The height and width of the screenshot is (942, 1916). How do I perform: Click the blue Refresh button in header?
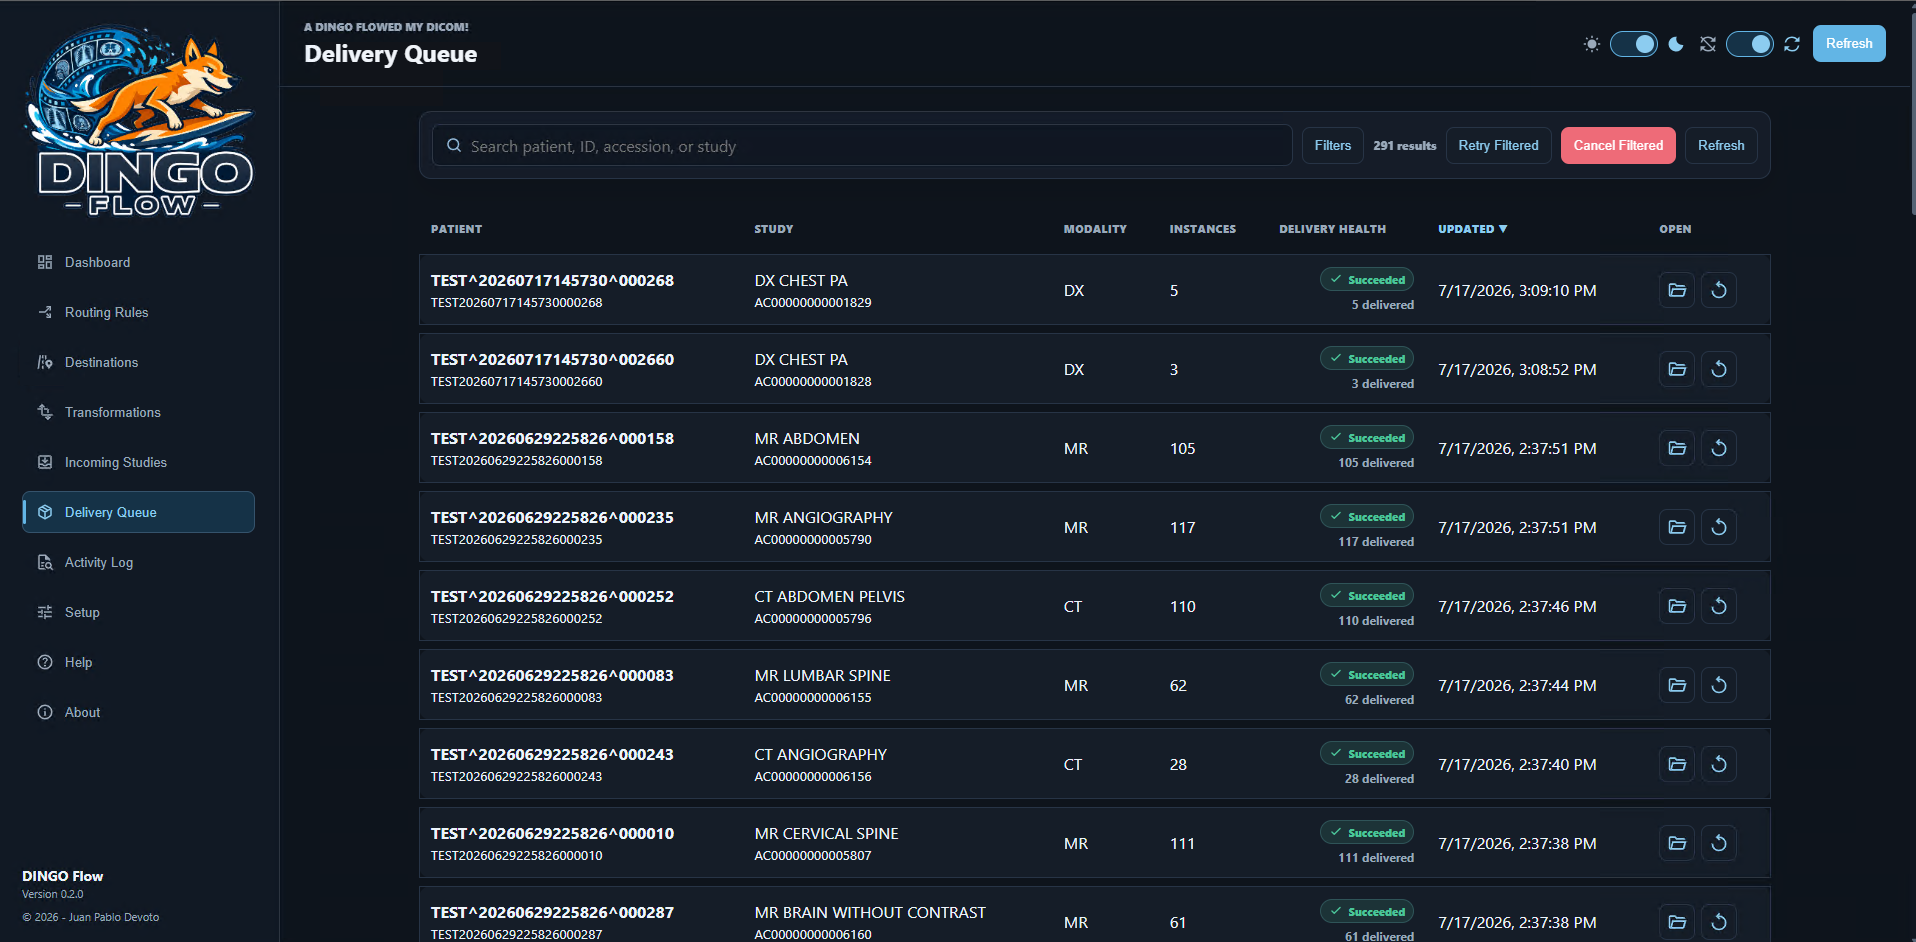click(x=1849, y=44)
